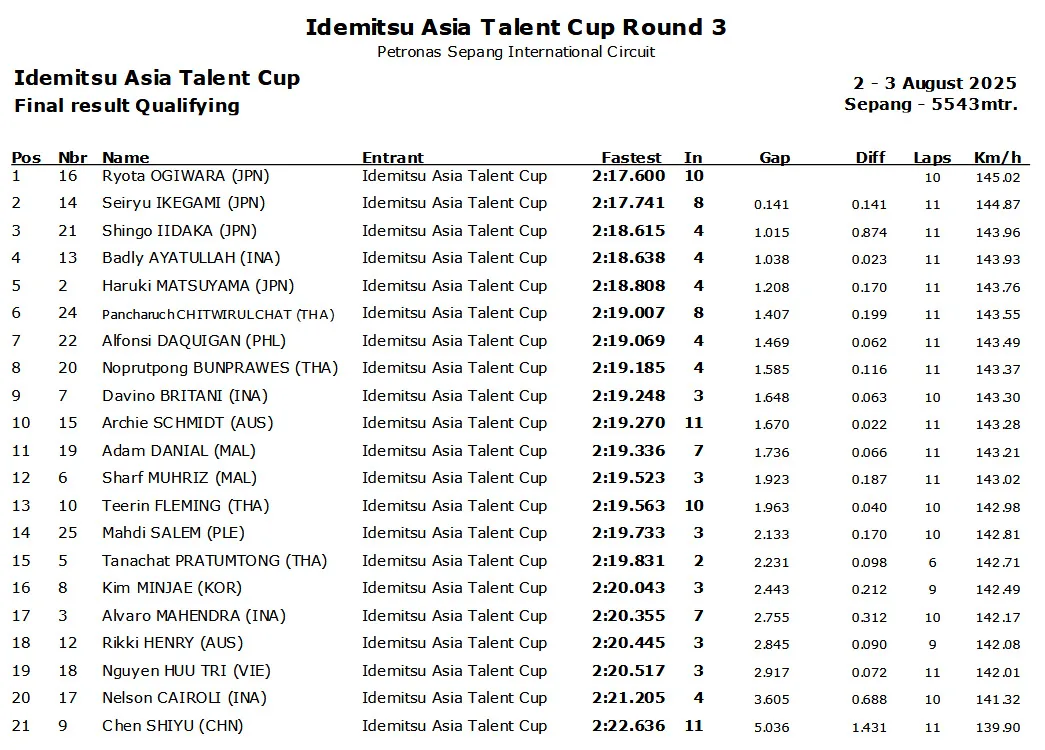Click rider name Tanachat PRATUMTONG (THA)
Viewport: 1045px width, 750px height.
pyautogui.click(x=214, y=561)
